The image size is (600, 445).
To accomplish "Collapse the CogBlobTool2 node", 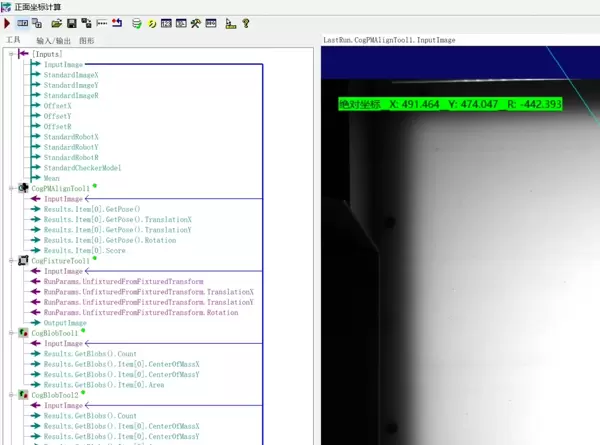I will (x=11, y=395).
